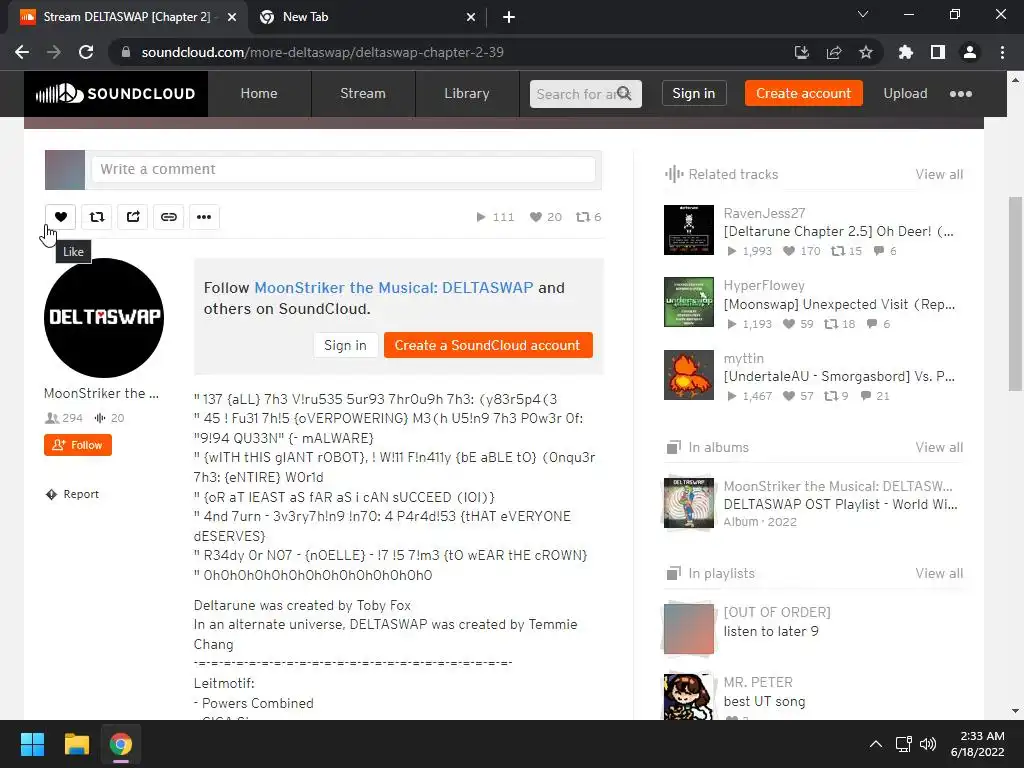The image size is (1024, 768).
Task: Go to Home in SoundCloud navigation
Action: (259, 93)
